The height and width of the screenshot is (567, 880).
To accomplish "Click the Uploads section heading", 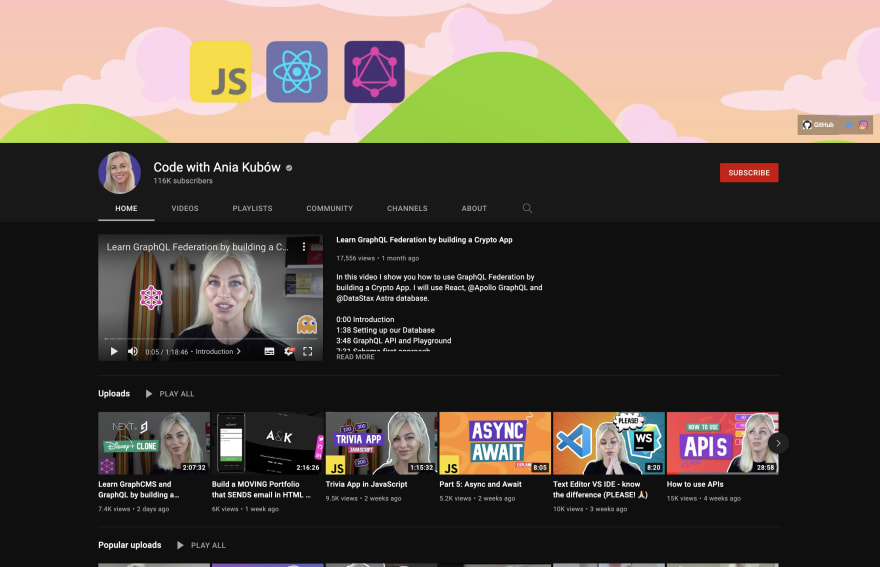I will [x=114, y=394].
